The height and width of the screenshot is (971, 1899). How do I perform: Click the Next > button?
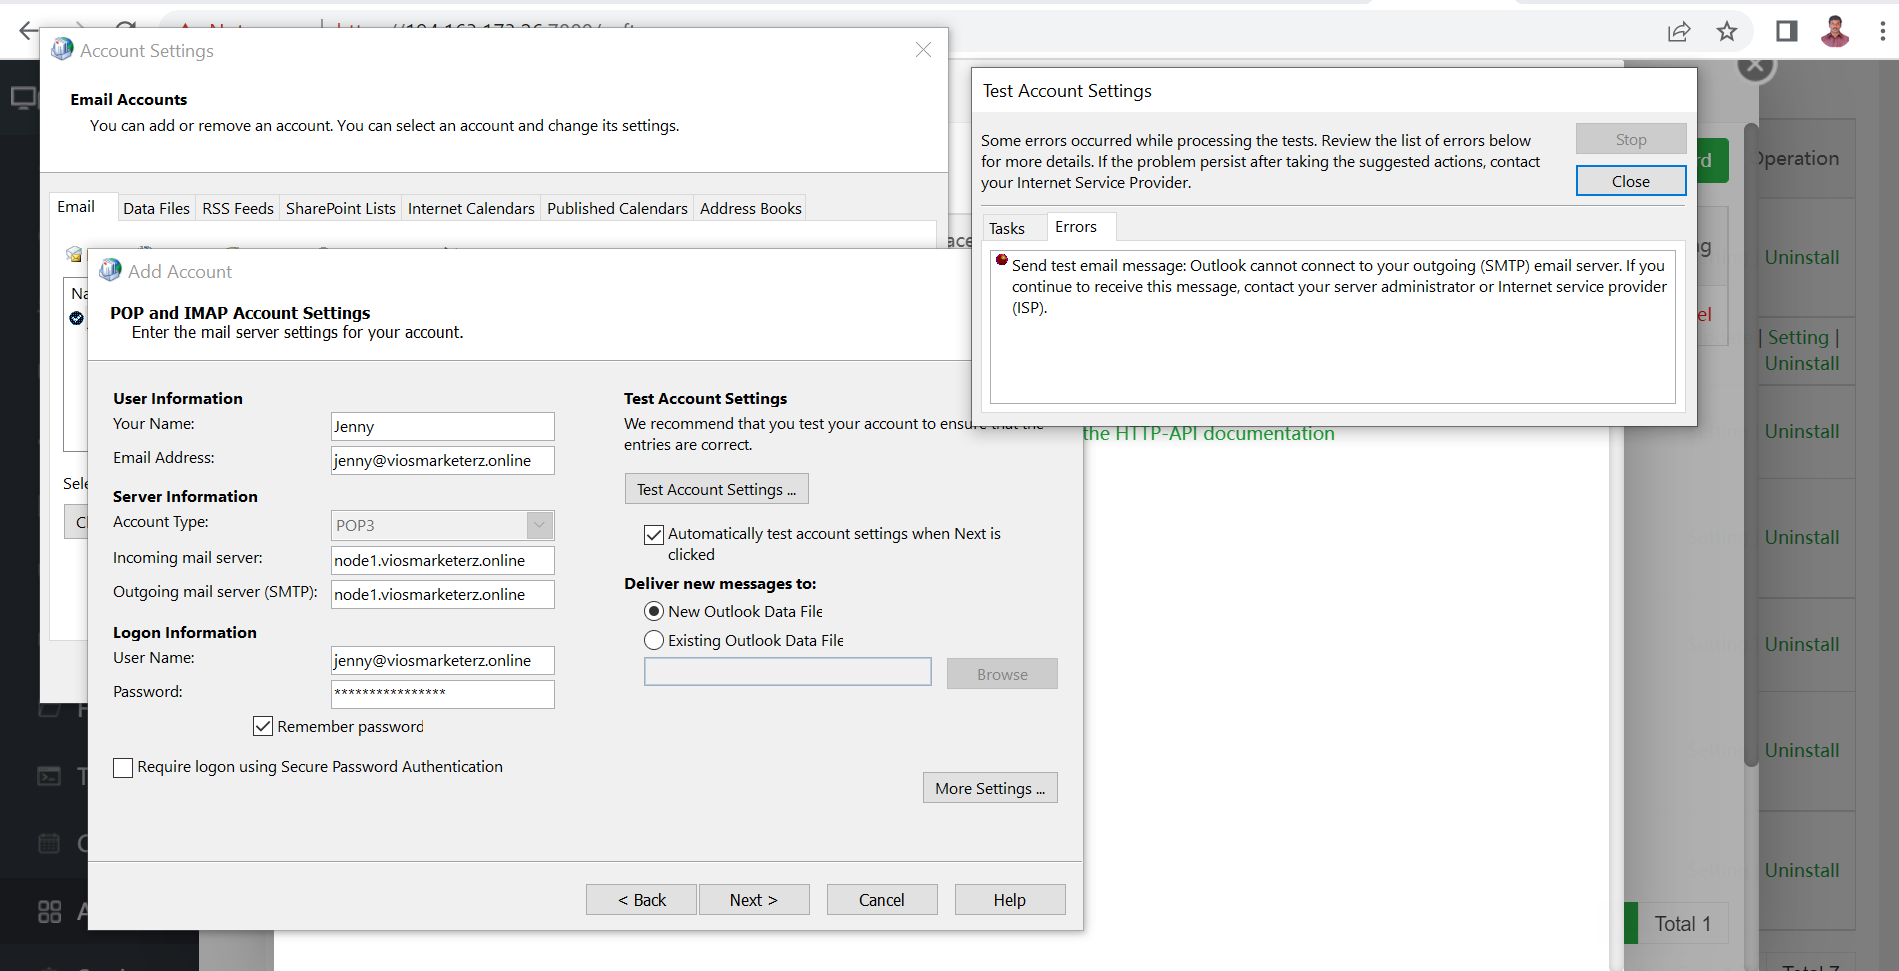coord(754,900)
